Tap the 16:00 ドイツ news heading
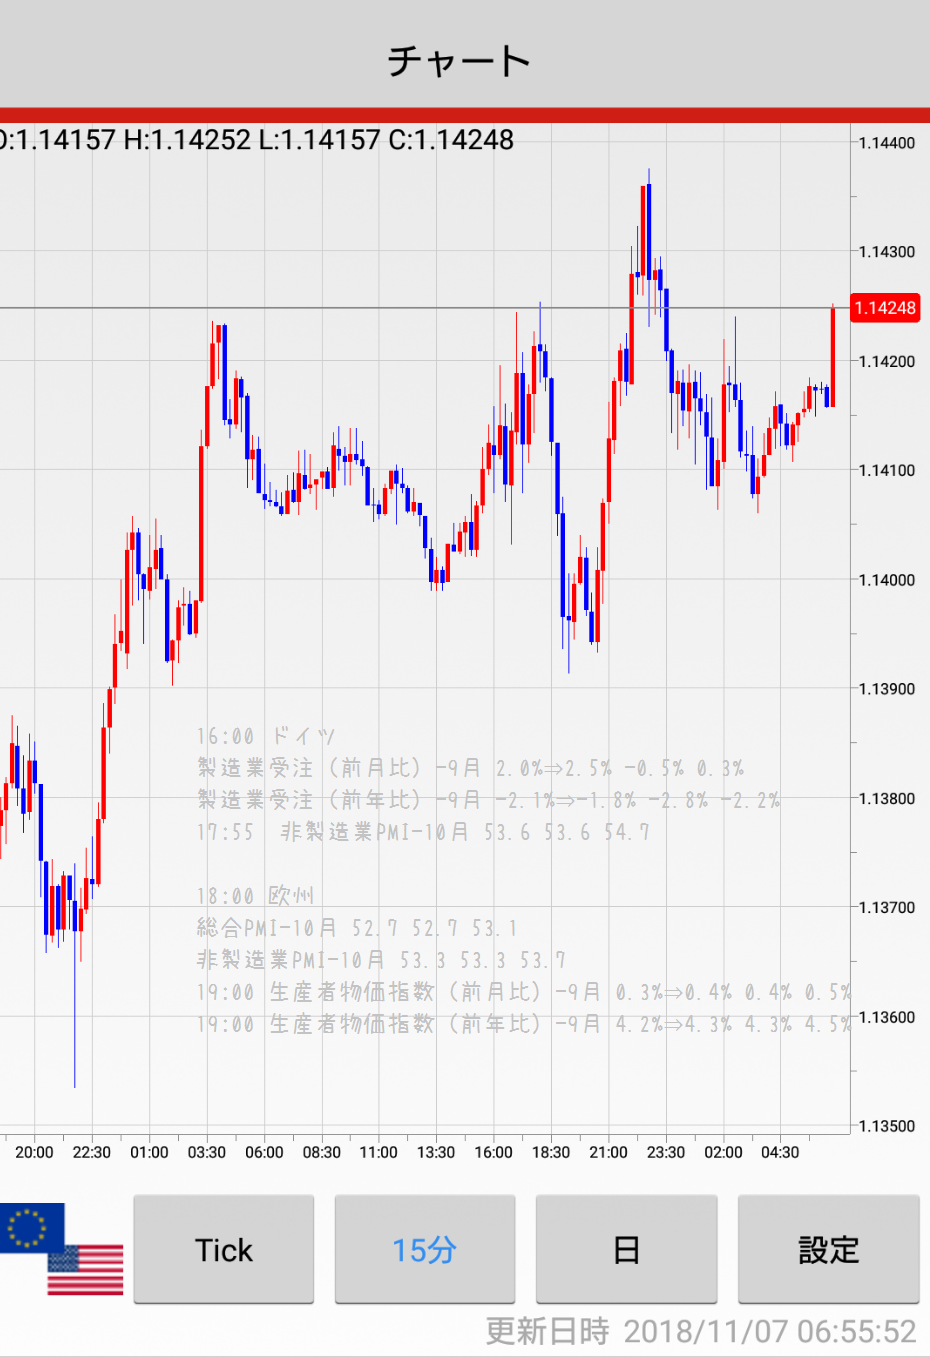 [x=266, y=737]
